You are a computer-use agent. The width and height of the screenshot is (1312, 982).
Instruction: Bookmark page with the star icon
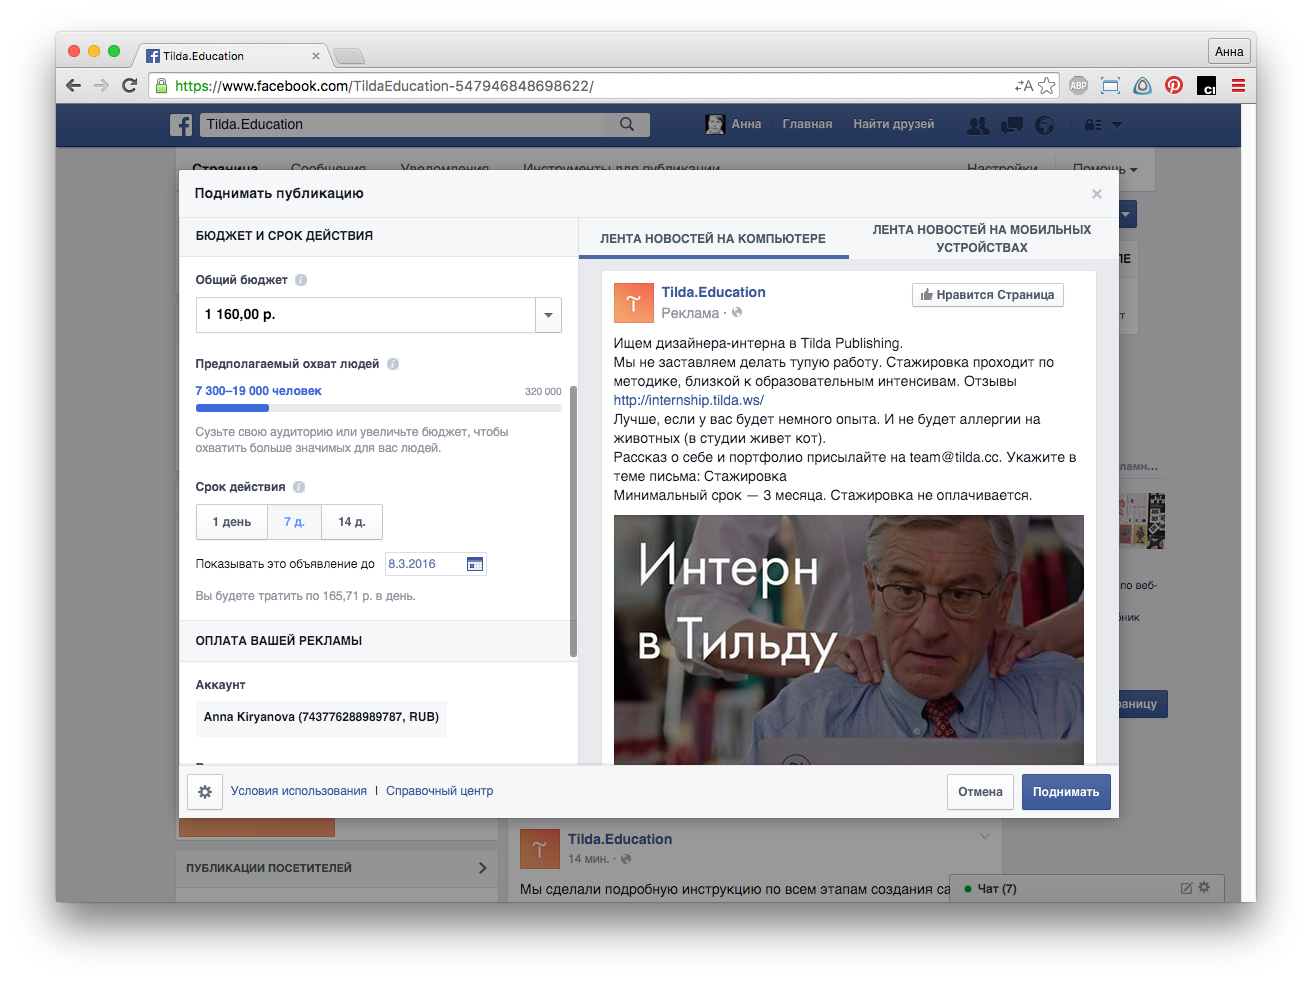(1046, 86)
